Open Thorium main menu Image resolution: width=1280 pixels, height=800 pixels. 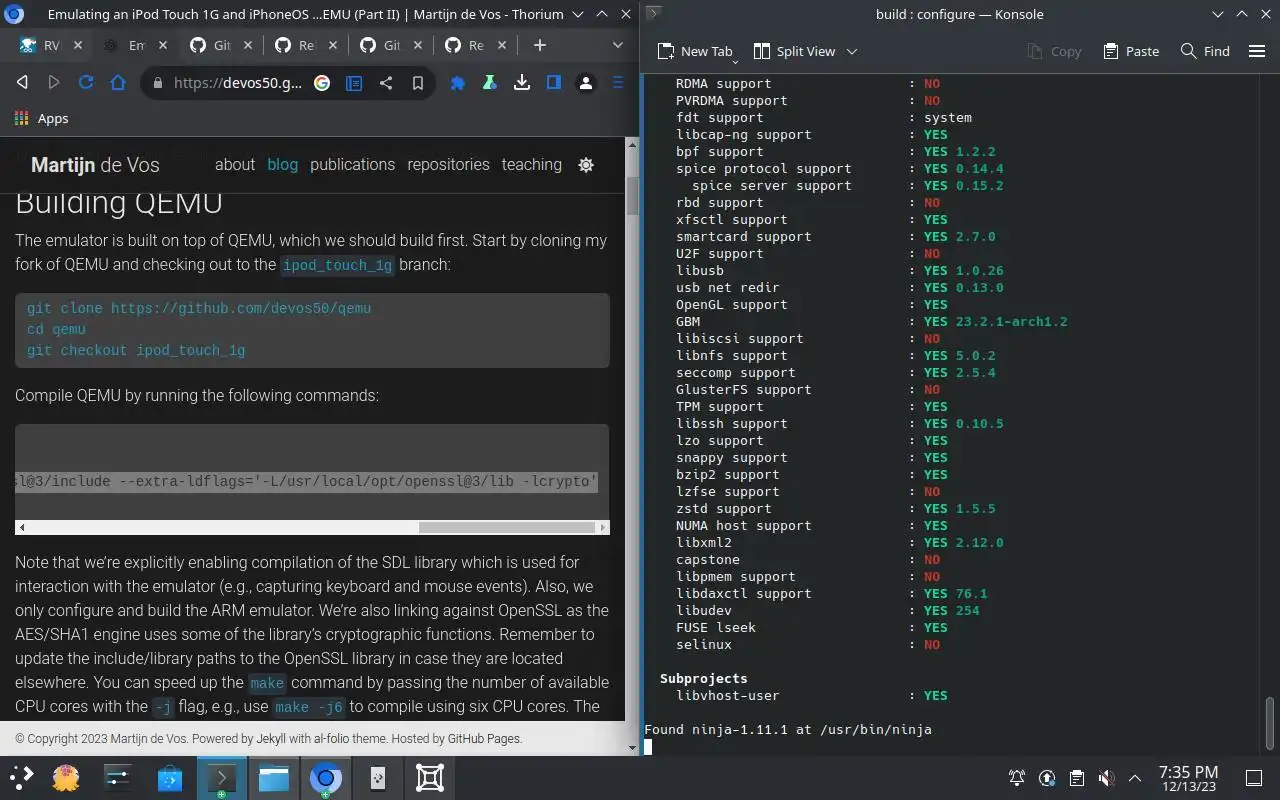618,83
